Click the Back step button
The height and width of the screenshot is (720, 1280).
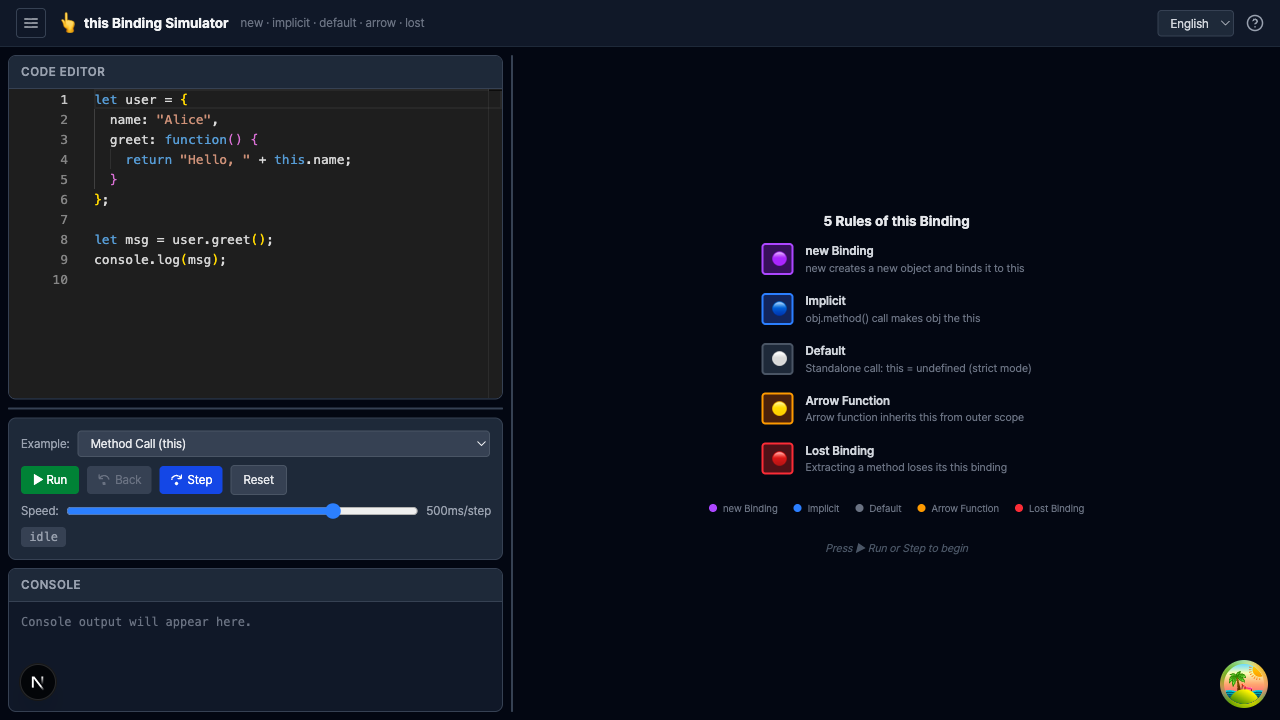[120, 480]
